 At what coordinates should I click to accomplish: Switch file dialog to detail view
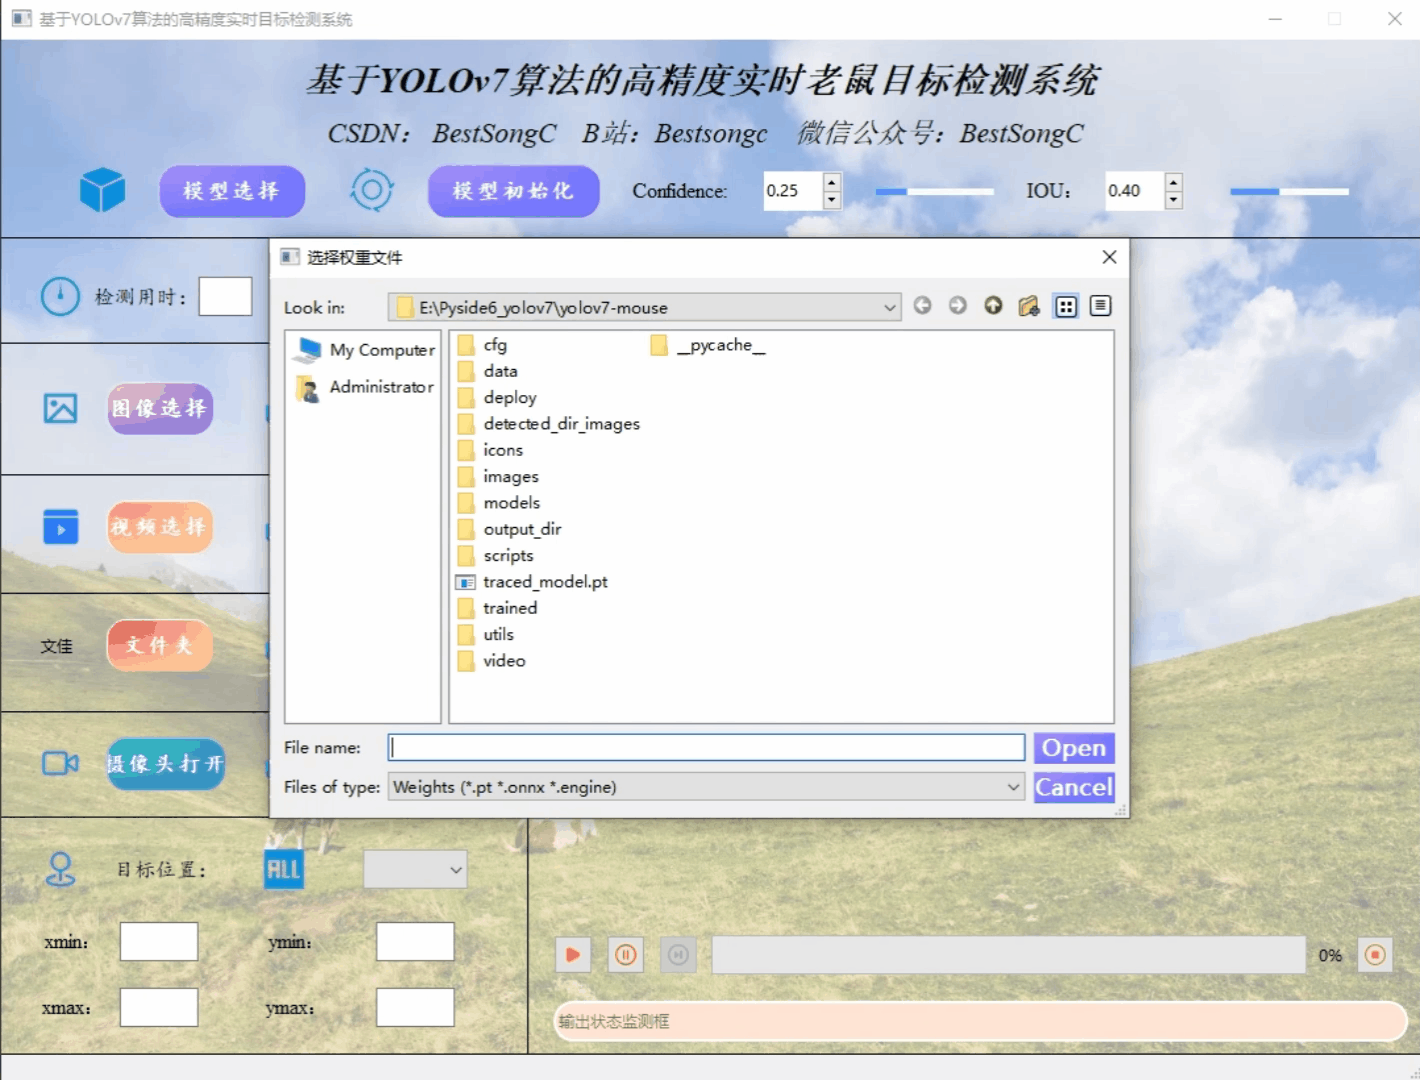1101,306
